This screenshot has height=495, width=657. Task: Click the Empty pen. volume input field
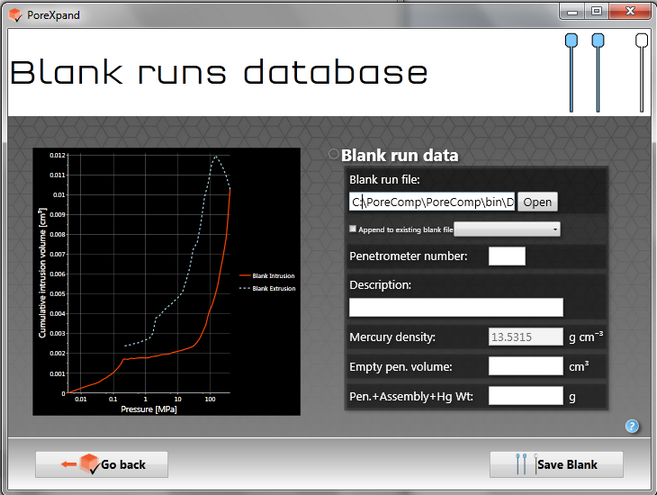point(526,366)
